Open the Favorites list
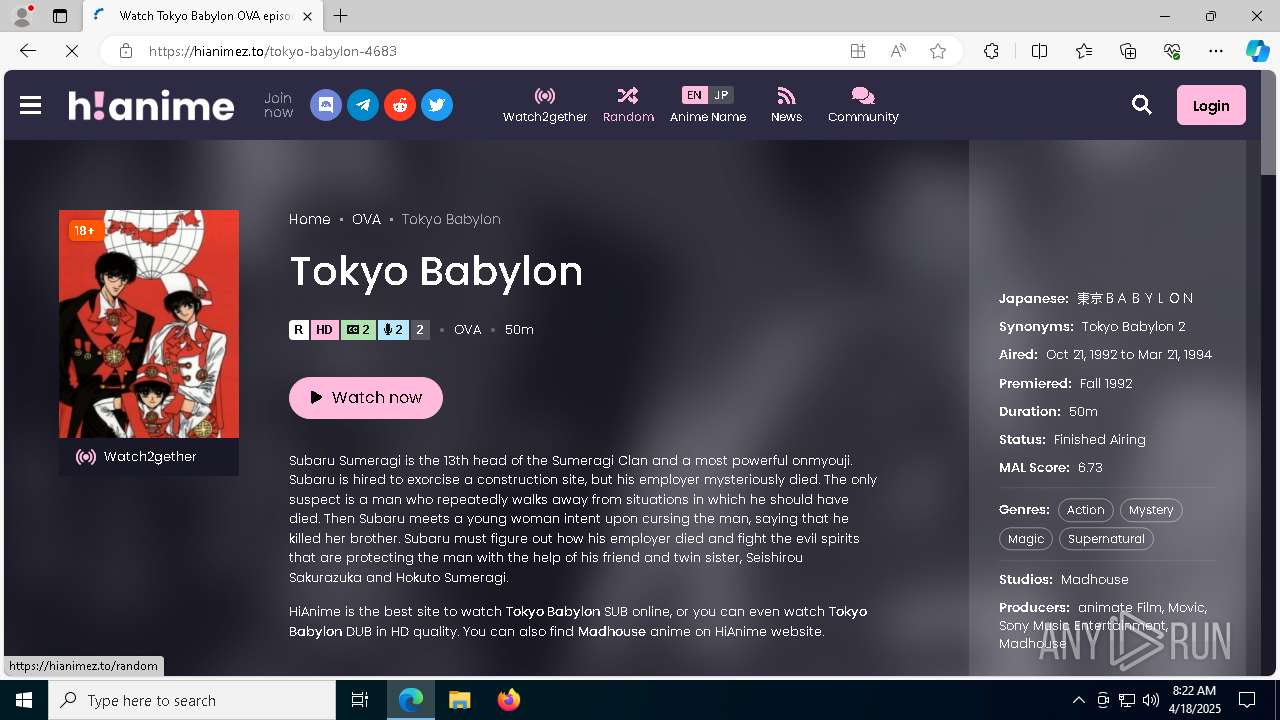The image size is (1280, 720). tap(1084, 51)
